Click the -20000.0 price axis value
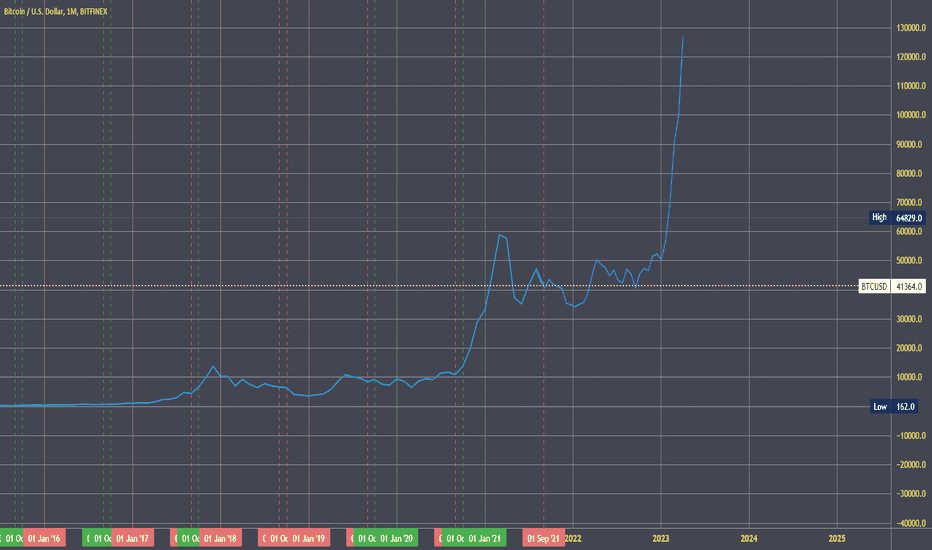This screenshot has width=932, height=550. [911, 465]
